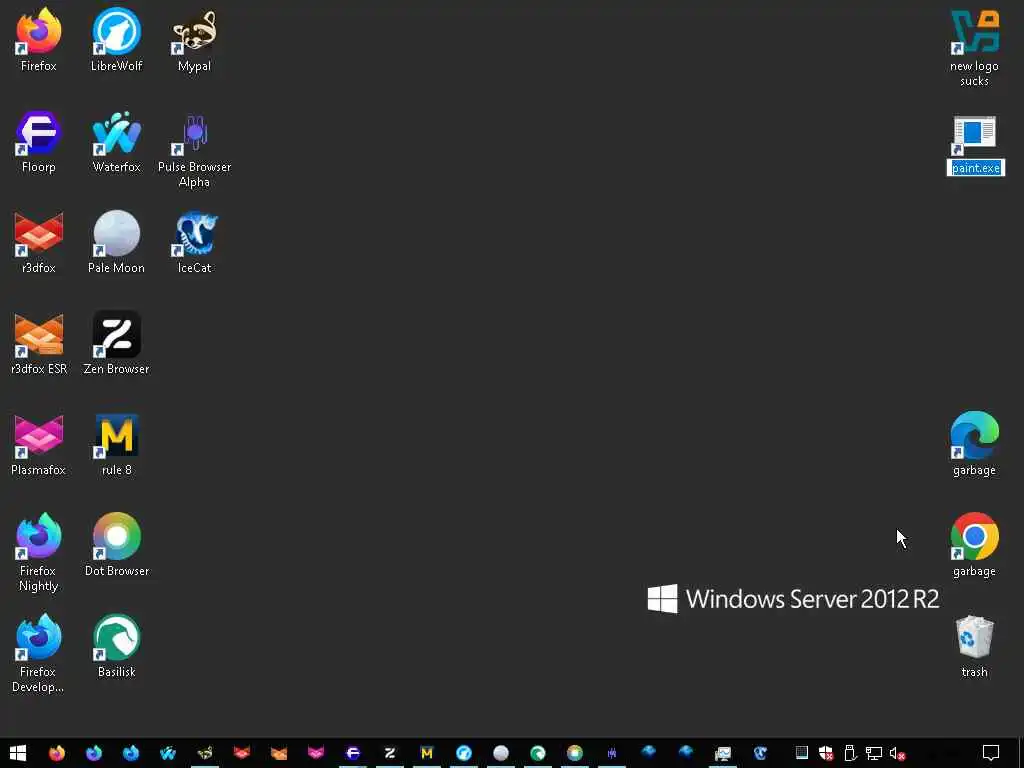Switch to LibreWolf in the taskbar
The width and height of the screenshot is (1024, 768).
[464, 753]
